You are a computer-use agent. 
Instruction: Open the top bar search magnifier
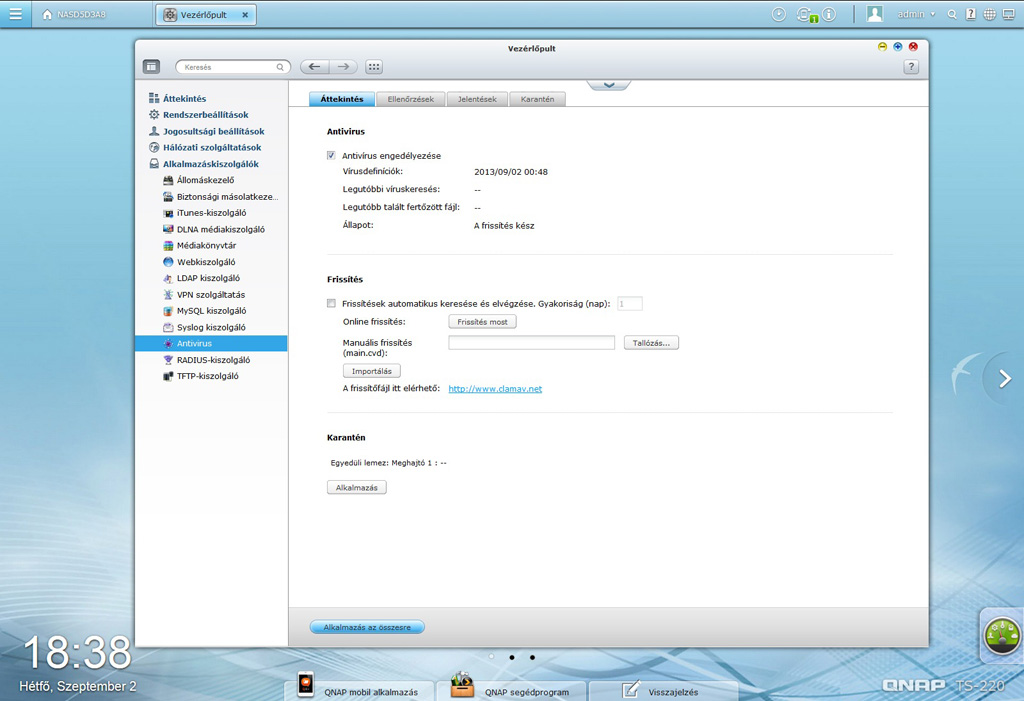[952, 14]
